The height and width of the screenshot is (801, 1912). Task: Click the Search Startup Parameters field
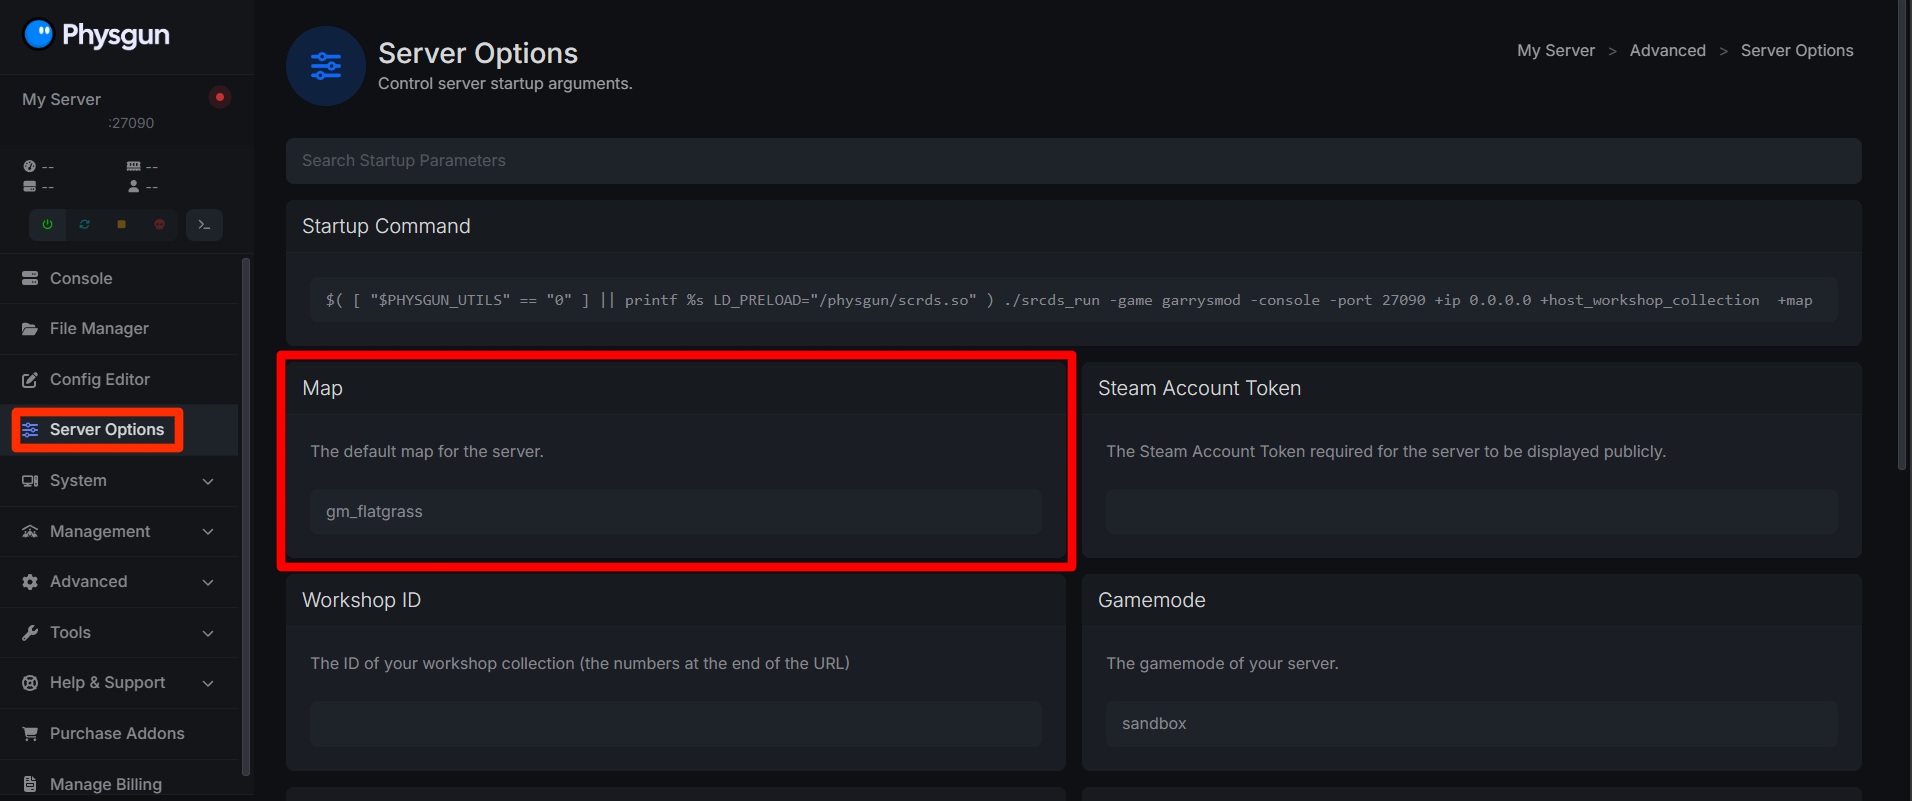tap(1073, 161)
